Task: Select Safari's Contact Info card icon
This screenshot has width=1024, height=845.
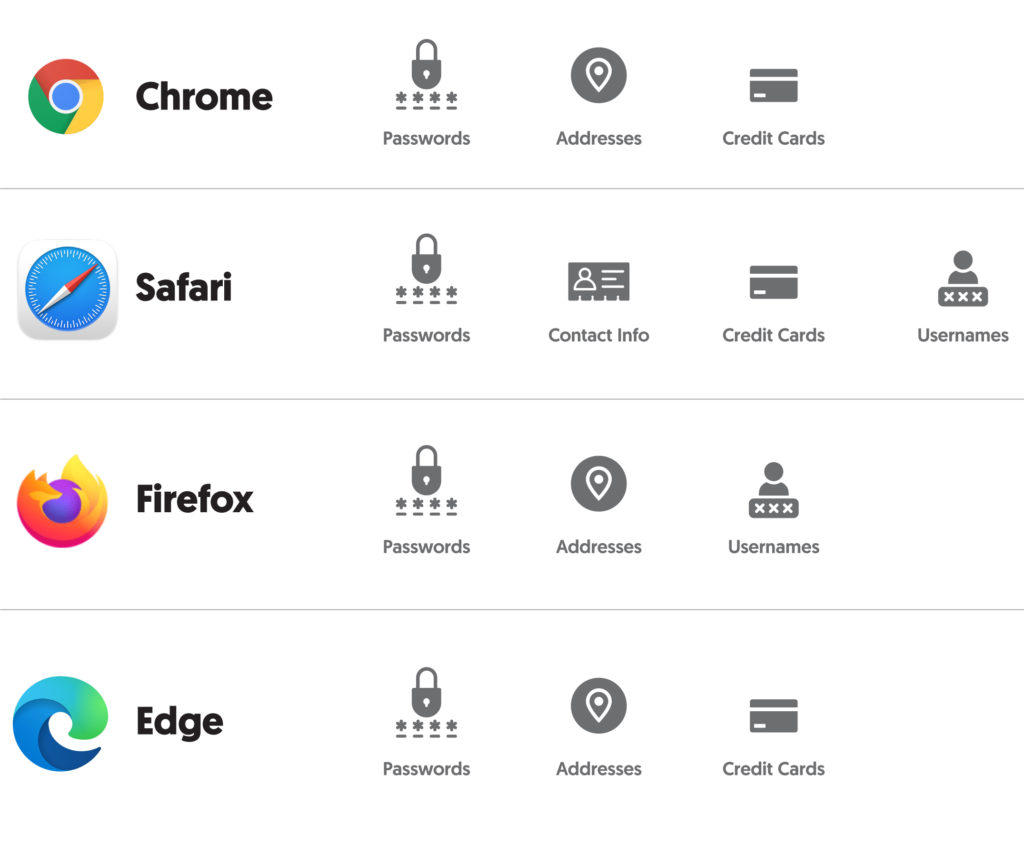Action: point(598,282)
